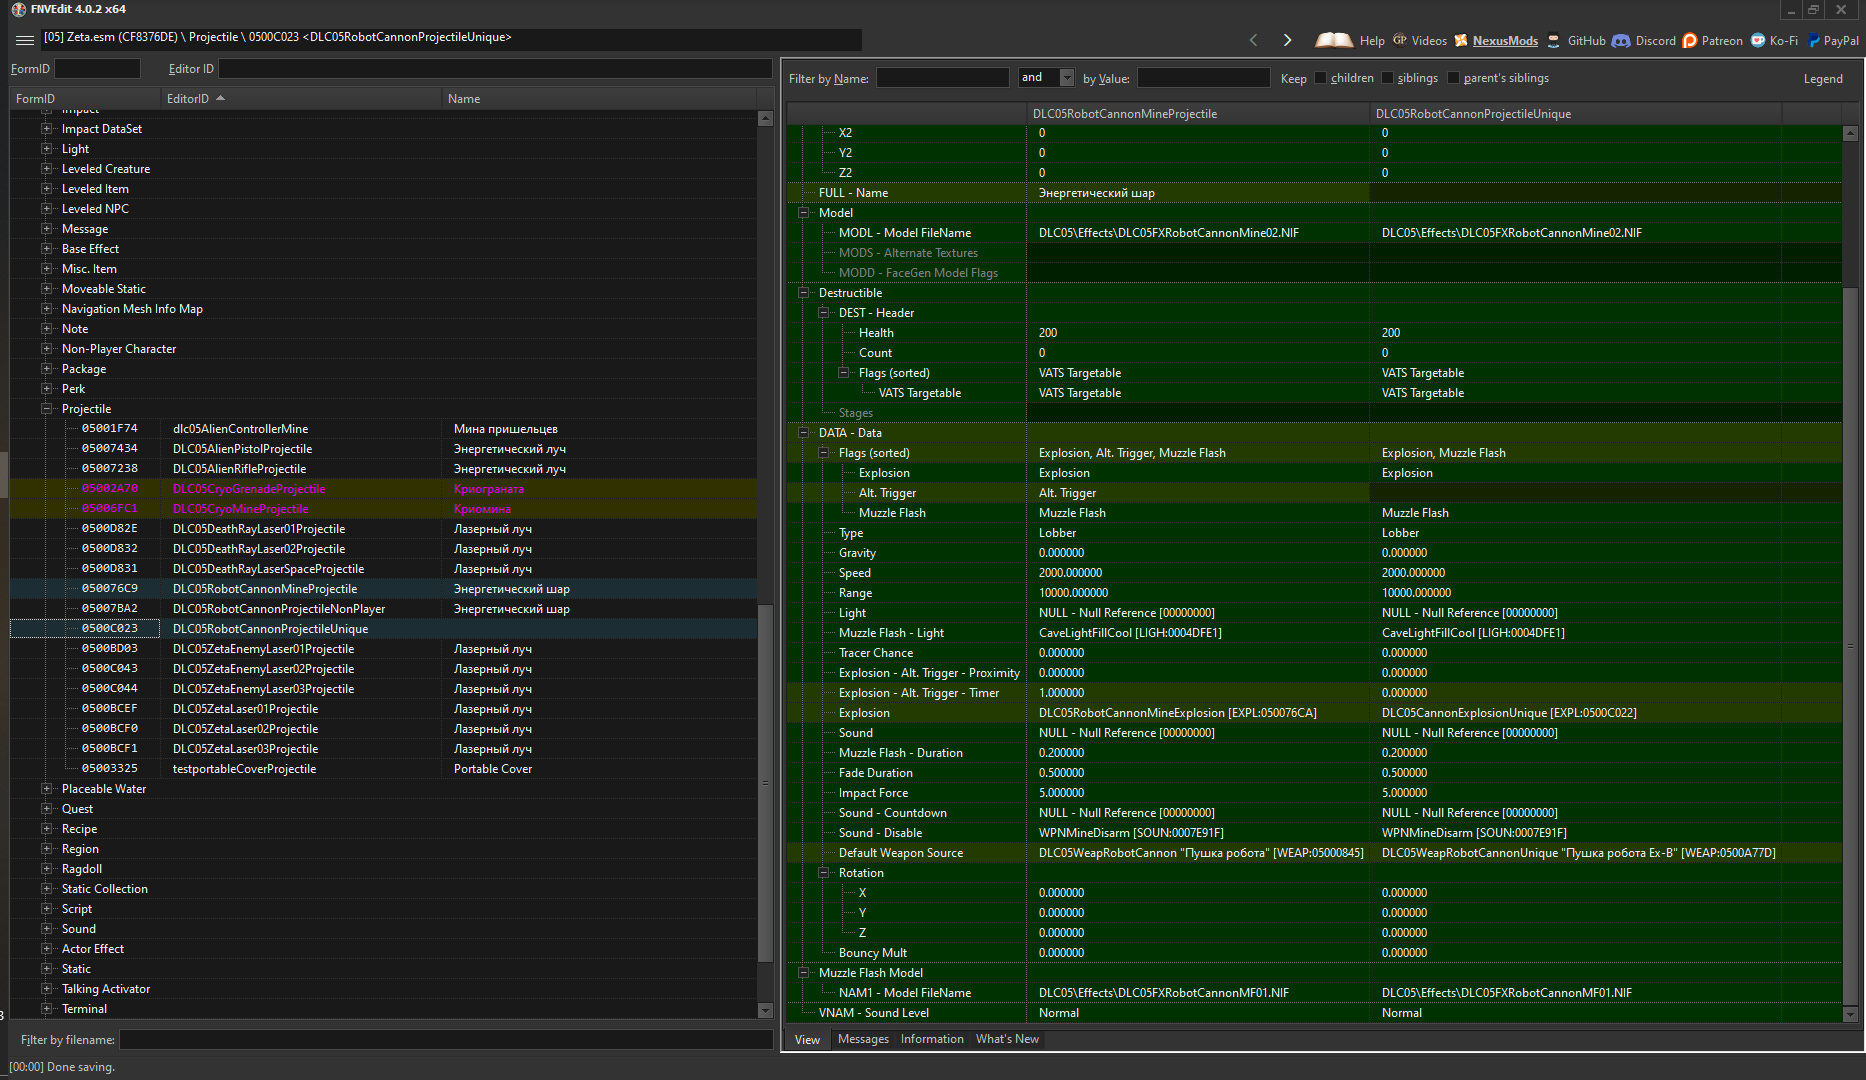Collapse the DATA - Data section
1866x1080 pixels.
pos(803,433)
